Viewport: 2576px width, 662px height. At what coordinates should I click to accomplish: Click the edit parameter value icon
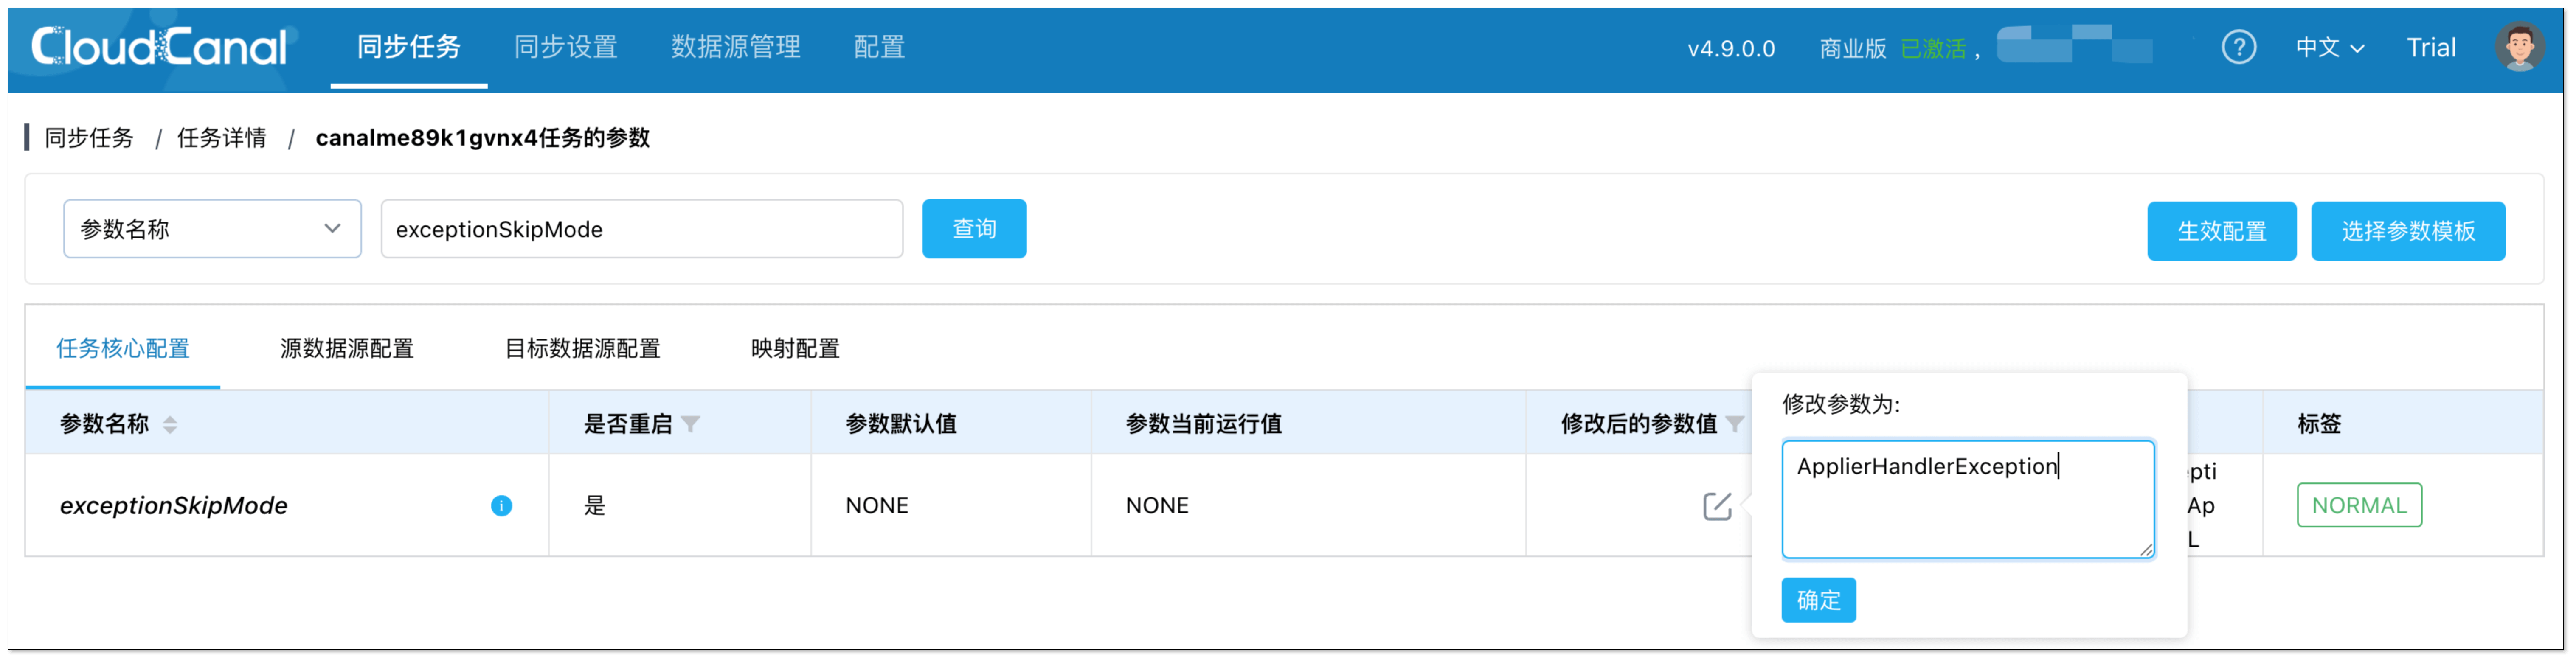tap(1716, 506)
